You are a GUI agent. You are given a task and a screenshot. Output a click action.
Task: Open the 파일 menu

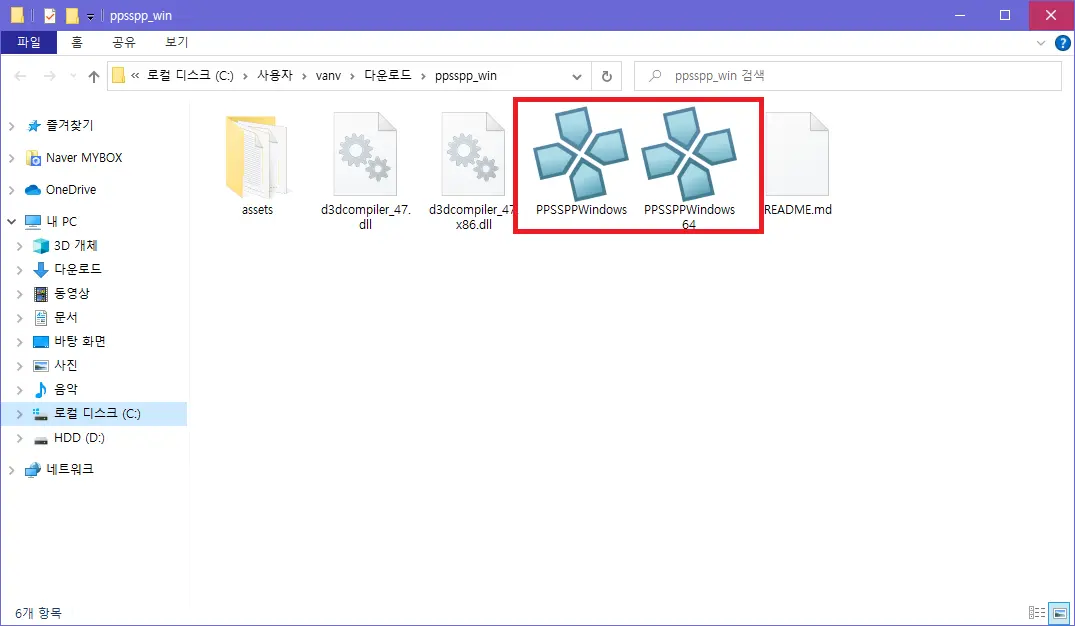tap(29, 42)
